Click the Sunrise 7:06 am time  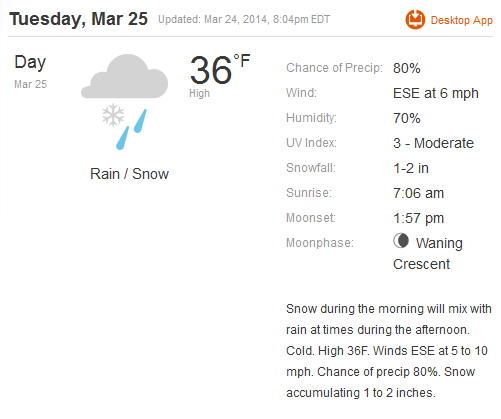pyautogui.click(x=418, y=193)
